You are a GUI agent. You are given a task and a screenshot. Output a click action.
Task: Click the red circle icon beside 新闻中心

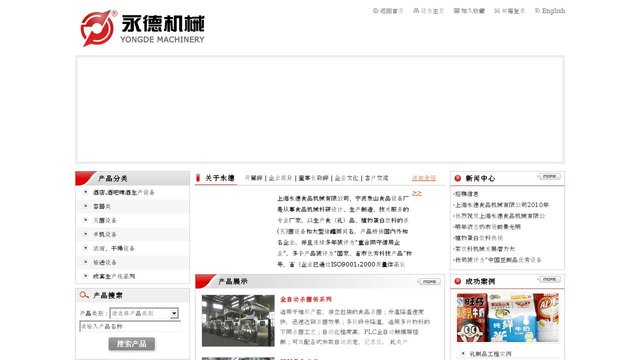click(458, 178)
